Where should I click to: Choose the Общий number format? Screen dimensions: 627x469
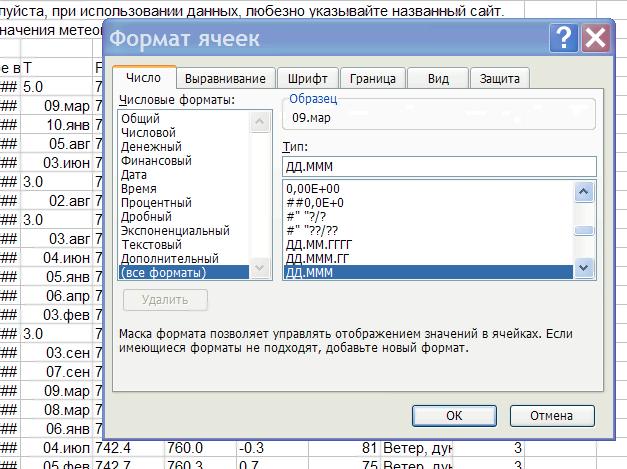point(140,119)
